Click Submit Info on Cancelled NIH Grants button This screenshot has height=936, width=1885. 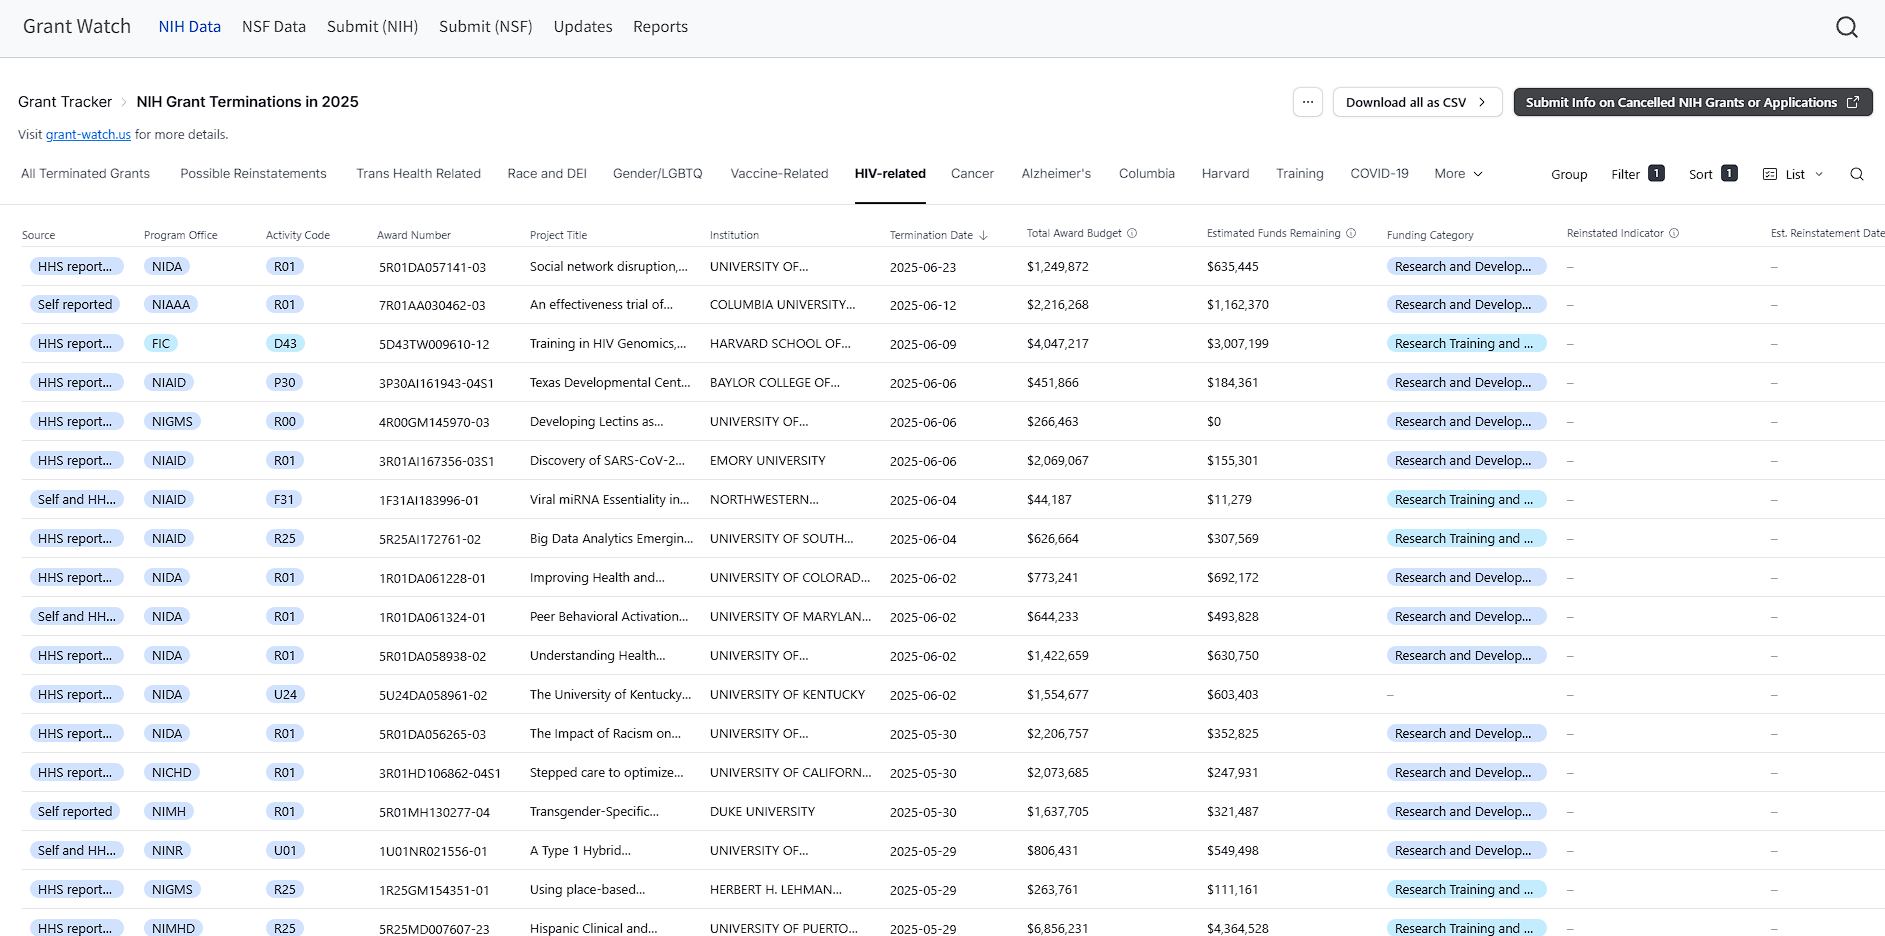click(1692, 102)
